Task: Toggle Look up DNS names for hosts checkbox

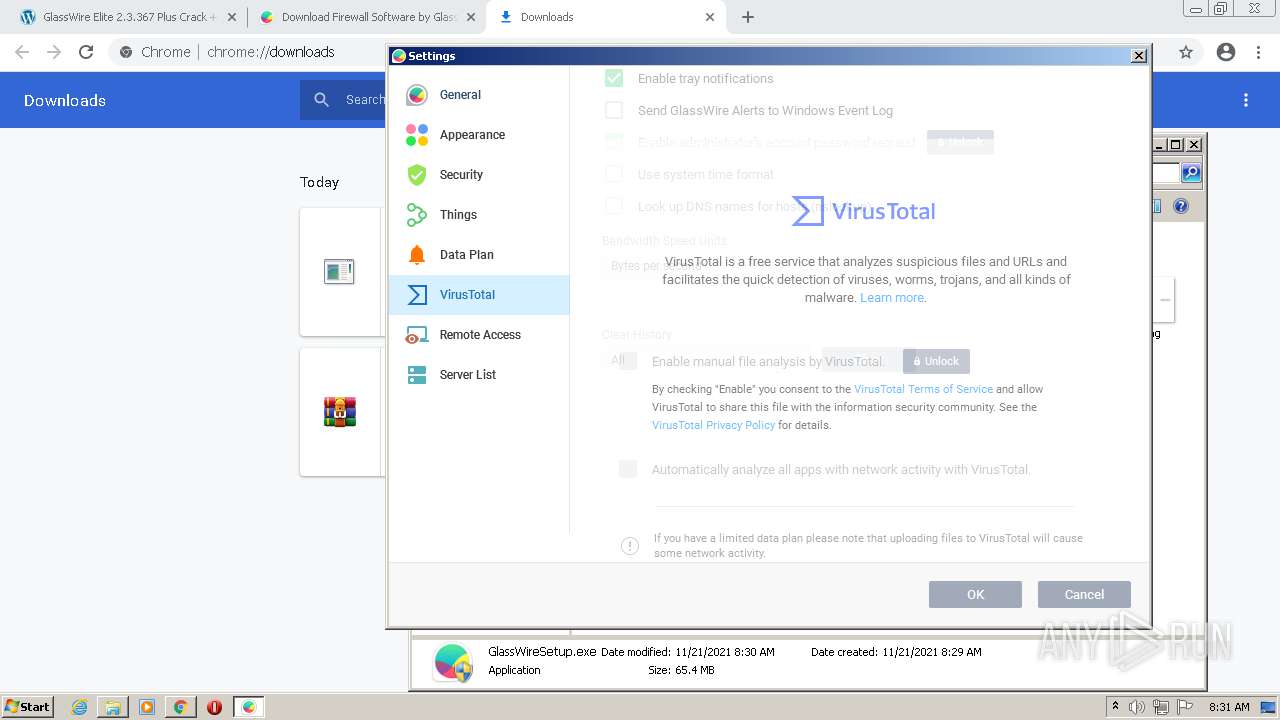Action: [614, 206]
